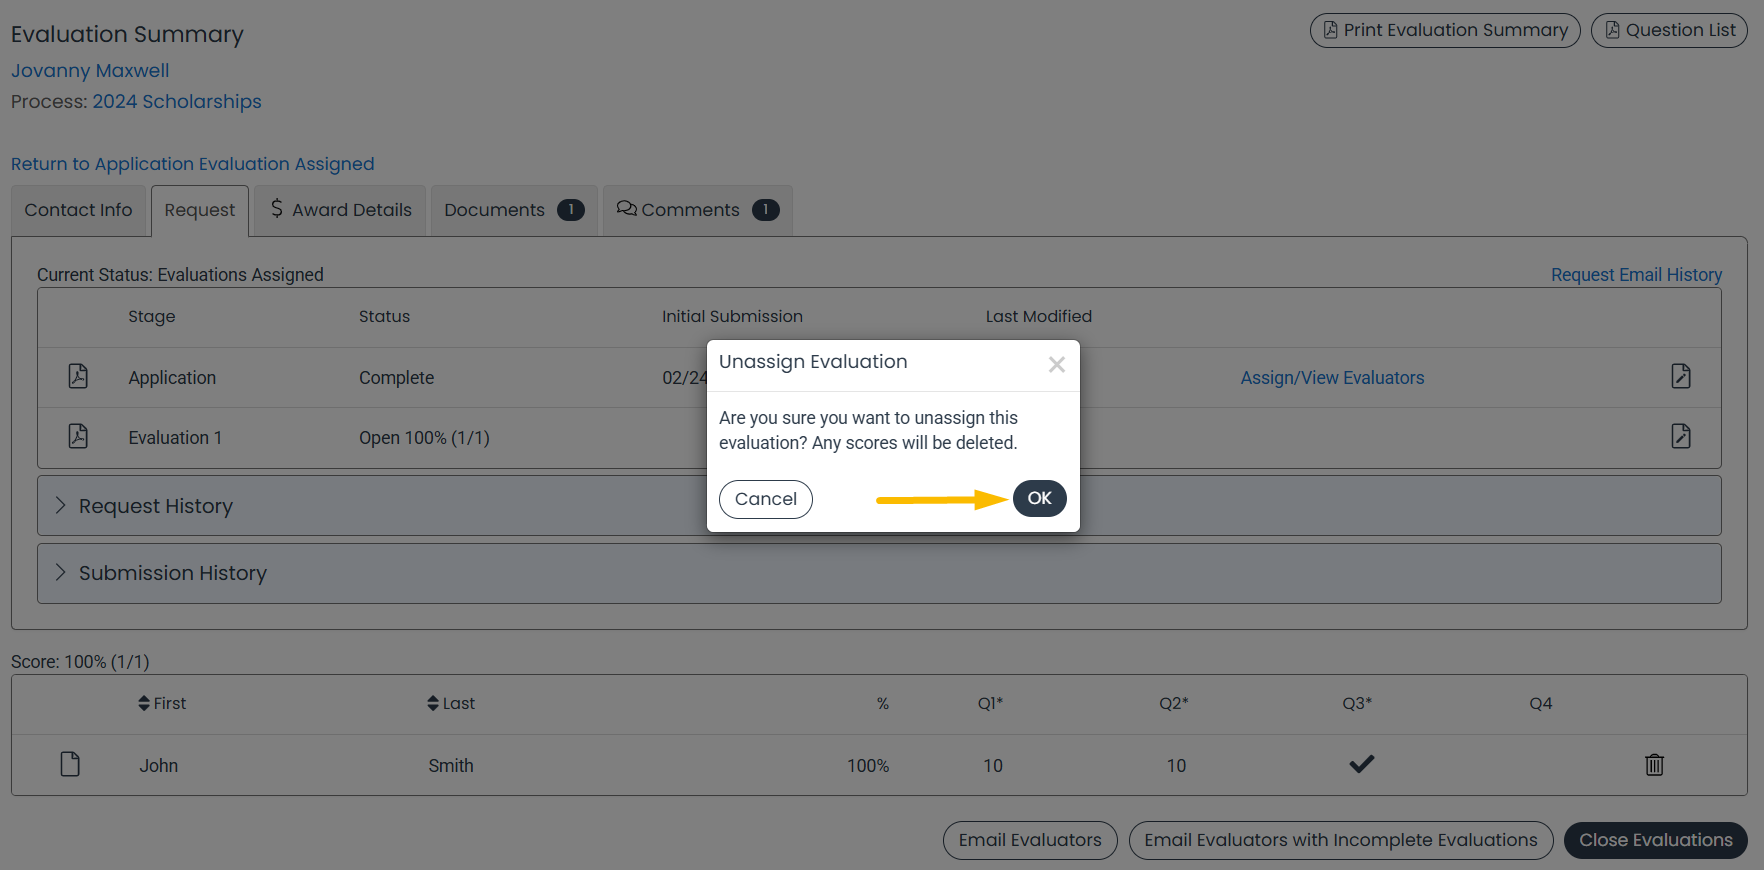The height and width of the screenshot is (870, 1764).
Task: Sort by Last name column arrows
Action: coord(433,703)
